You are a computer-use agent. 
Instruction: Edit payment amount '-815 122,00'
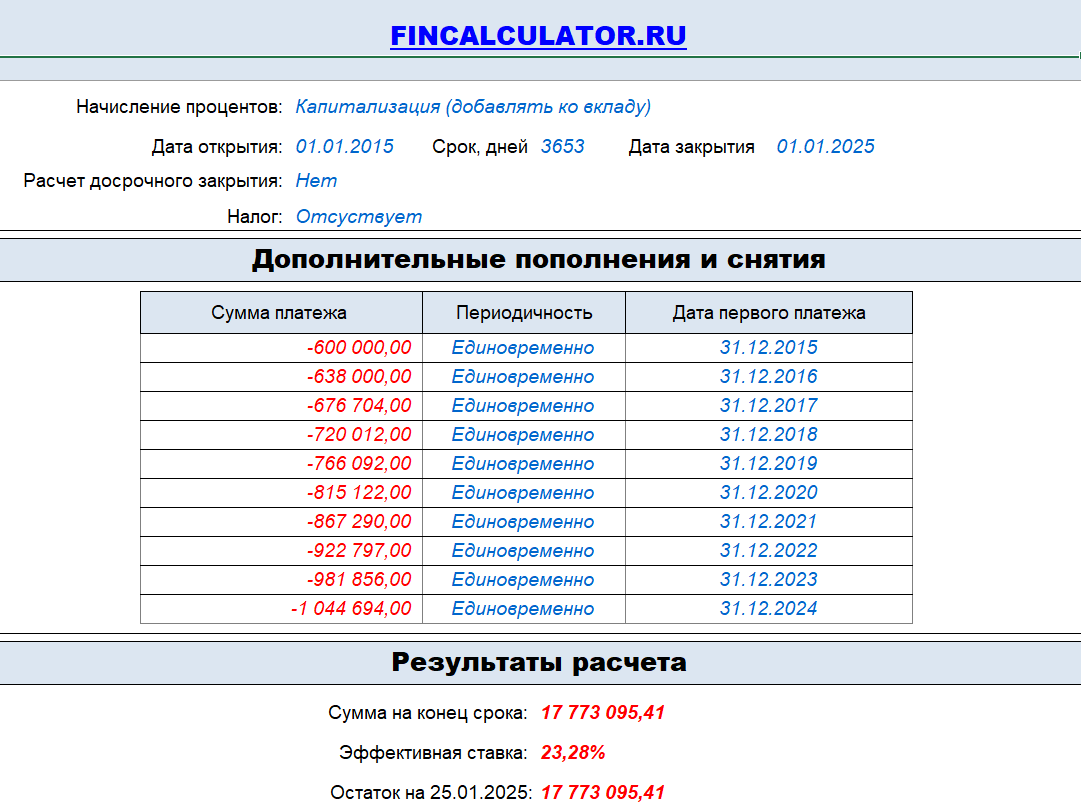(x=360, y=492)
